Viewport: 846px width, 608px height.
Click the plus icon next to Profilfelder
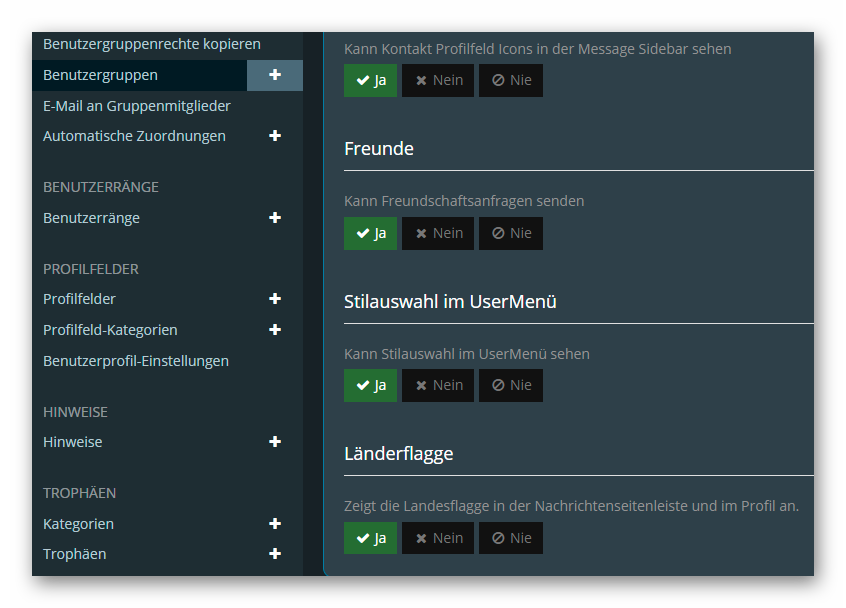[275, 299]
